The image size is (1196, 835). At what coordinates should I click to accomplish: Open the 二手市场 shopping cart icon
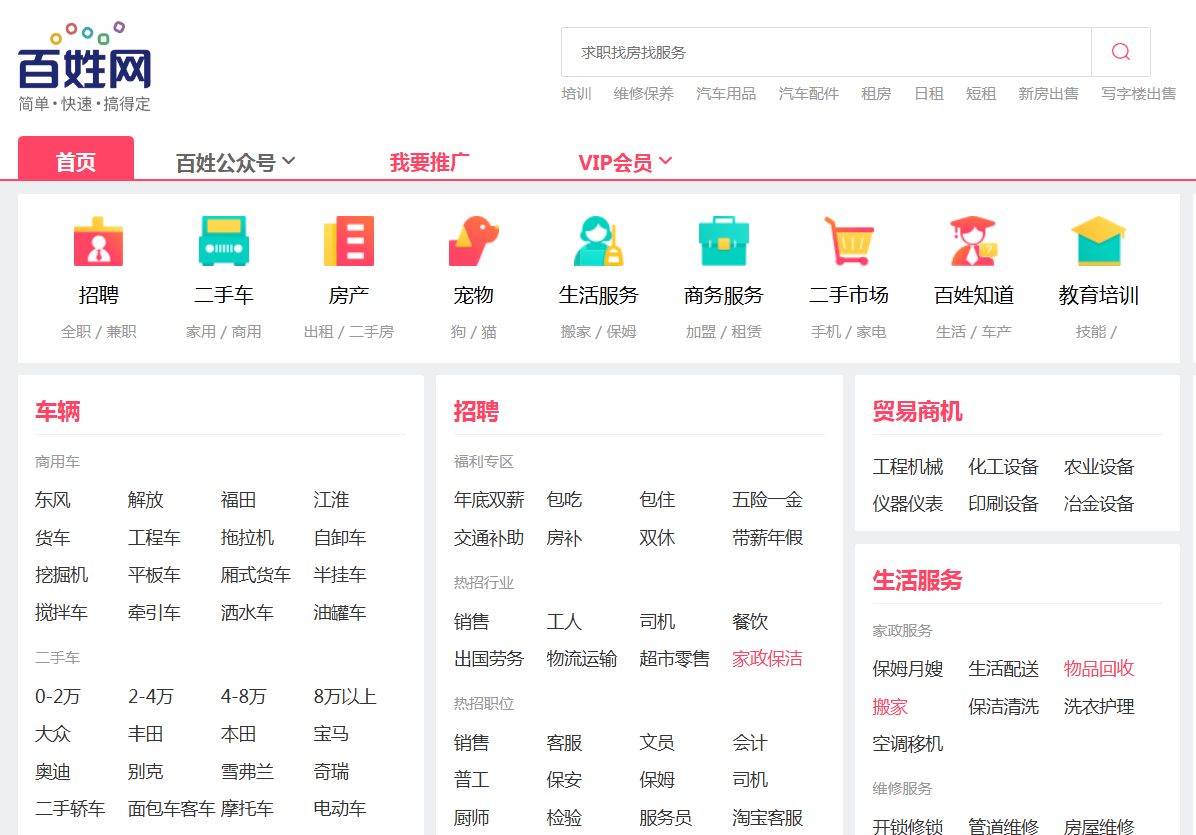coord(849,241)
